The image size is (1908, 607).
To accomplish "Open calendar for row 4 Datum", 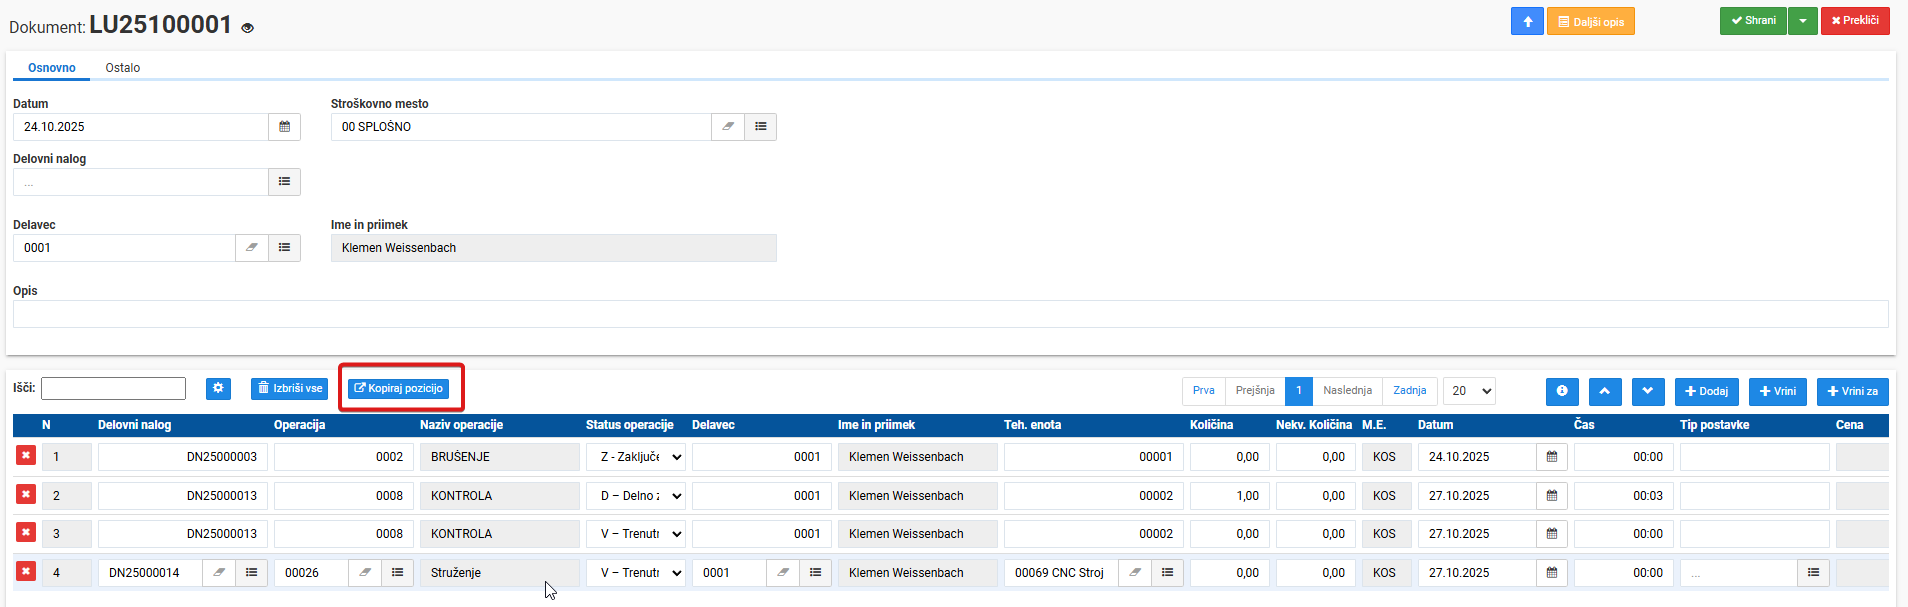I will click(1552, 573).
